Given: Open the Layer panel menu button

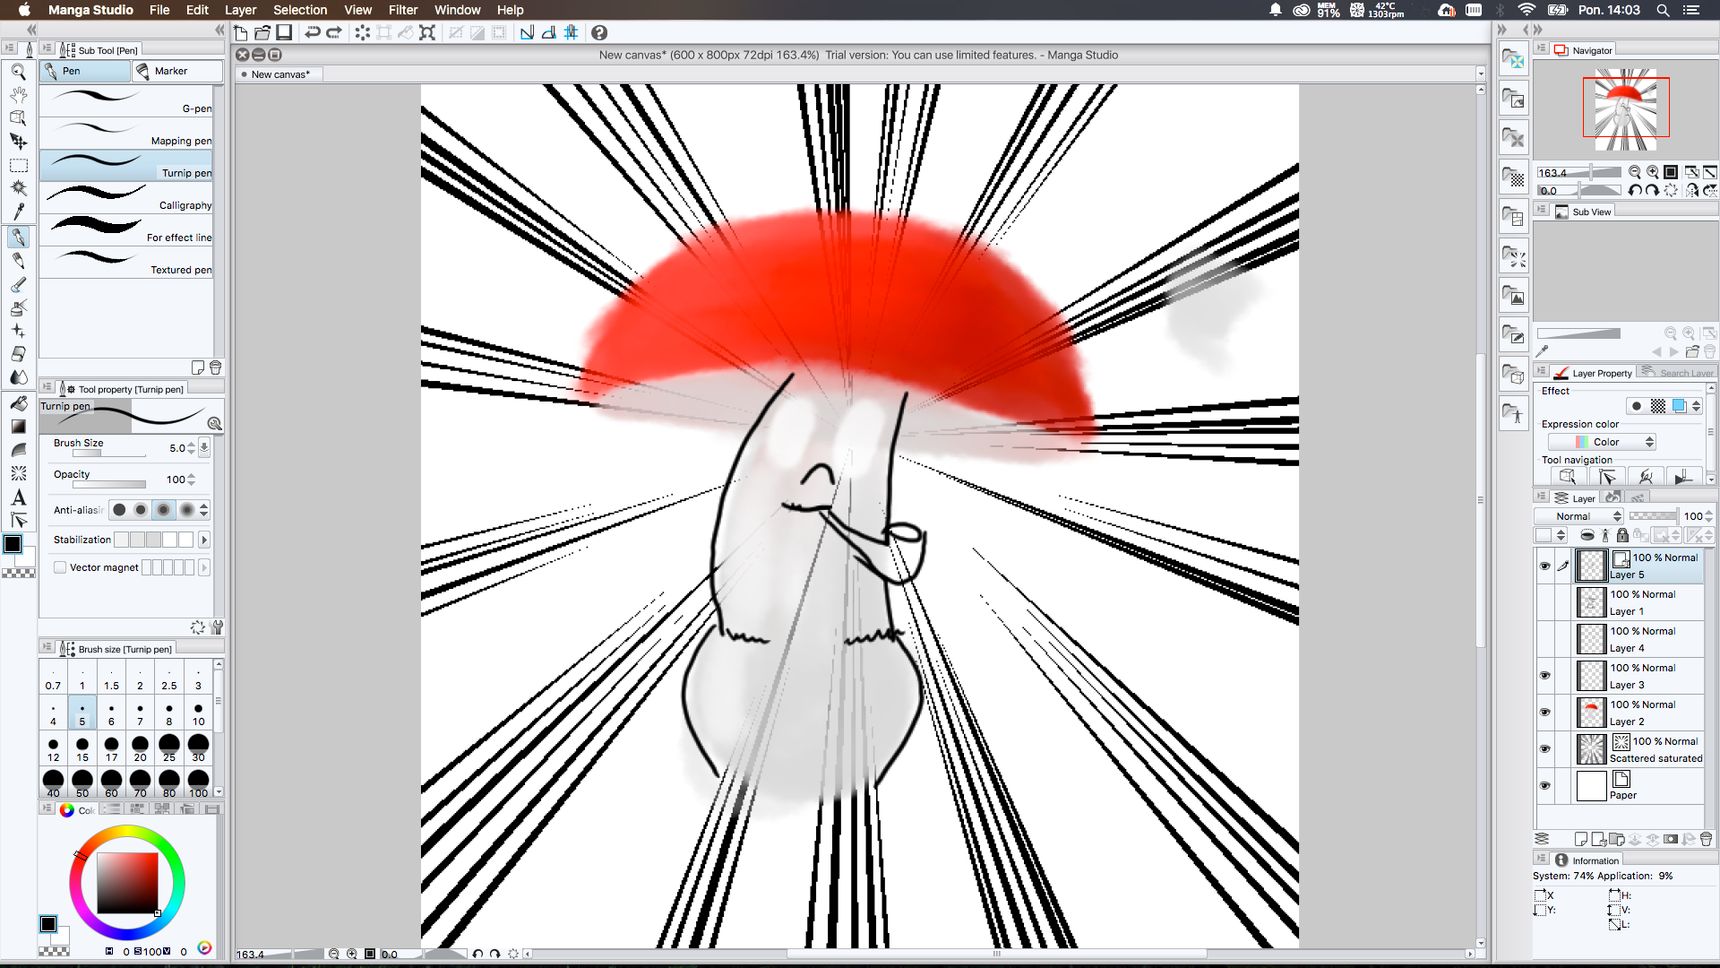Looking at the screenshot, I should [1541, 497].
